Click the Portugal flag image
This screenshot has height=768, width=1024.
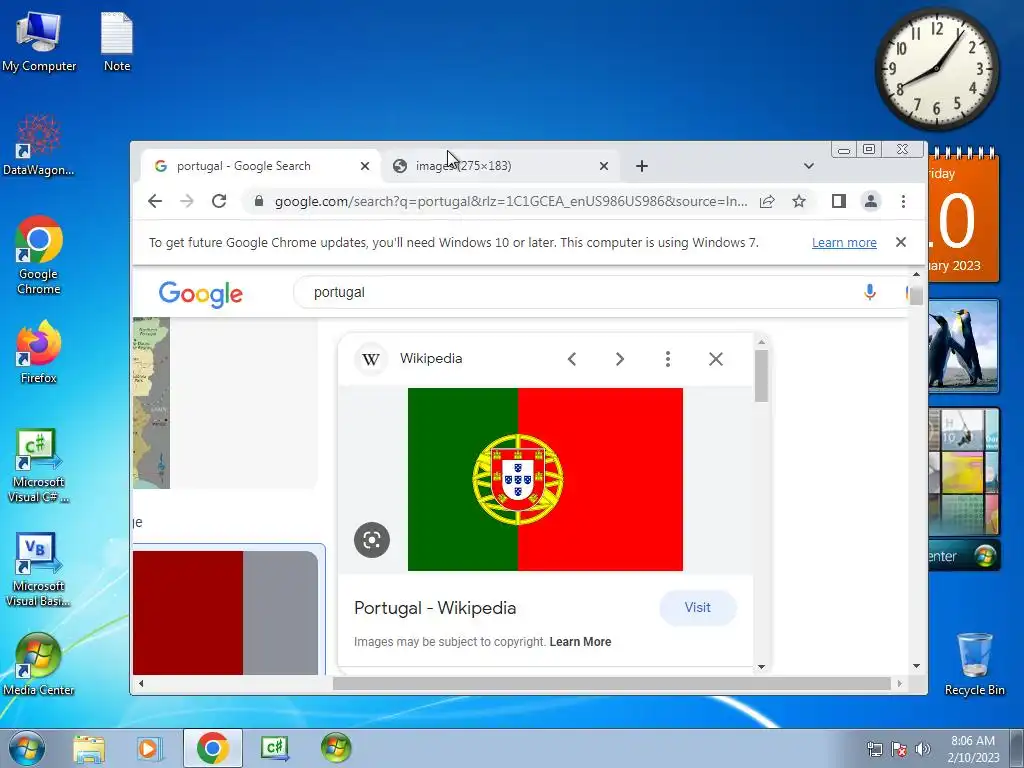[545, 479]
